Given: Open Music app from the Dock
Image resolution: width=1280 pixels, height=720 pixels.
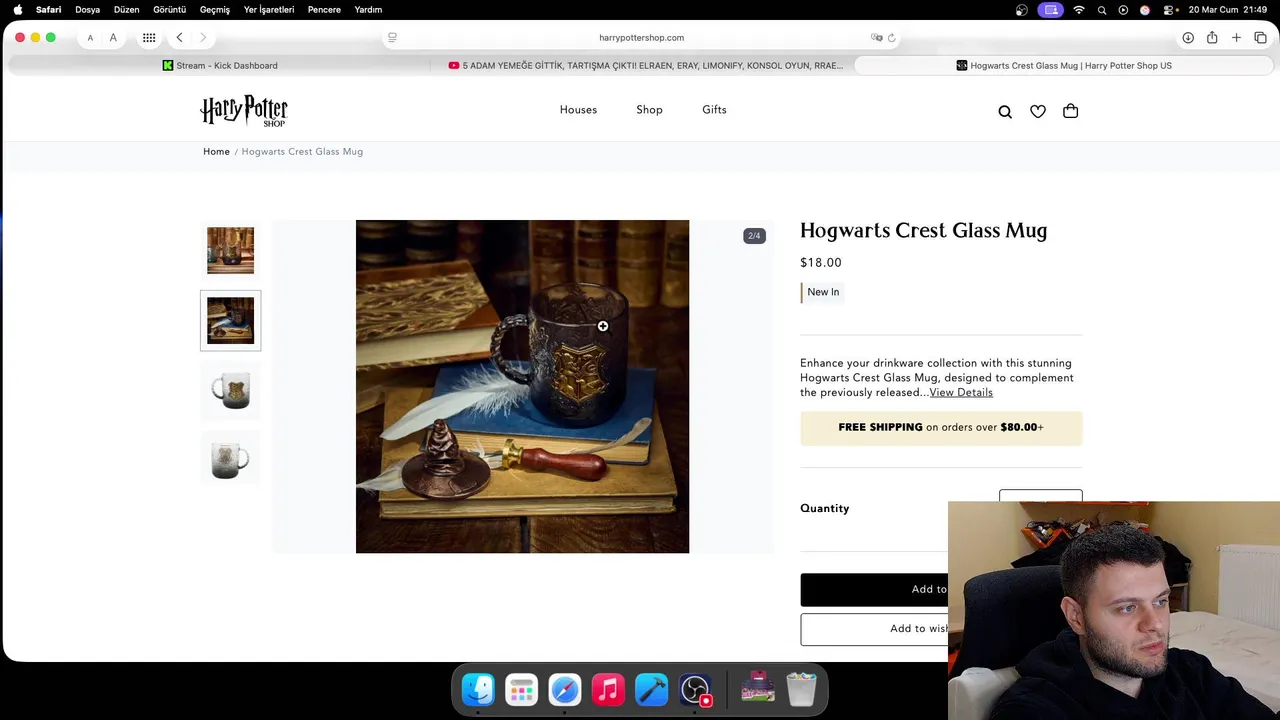Looking at the screenshot, I should click(x=608, y=689).
